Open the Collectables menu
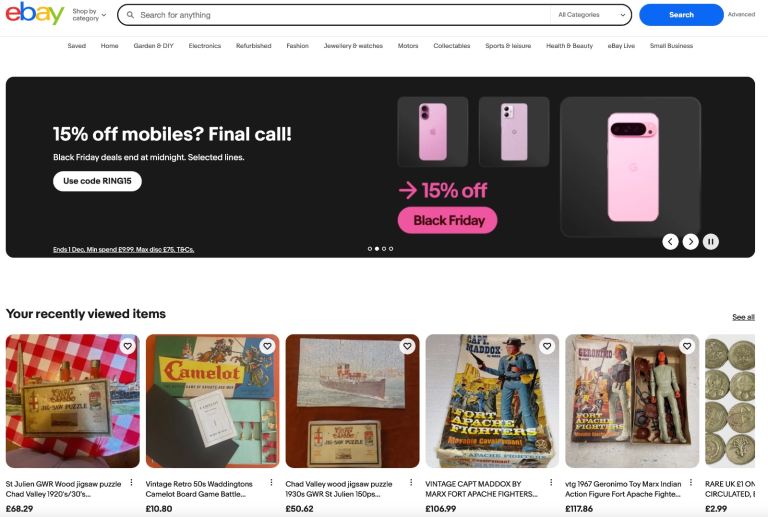768x517 pixels. click(452, 46)
